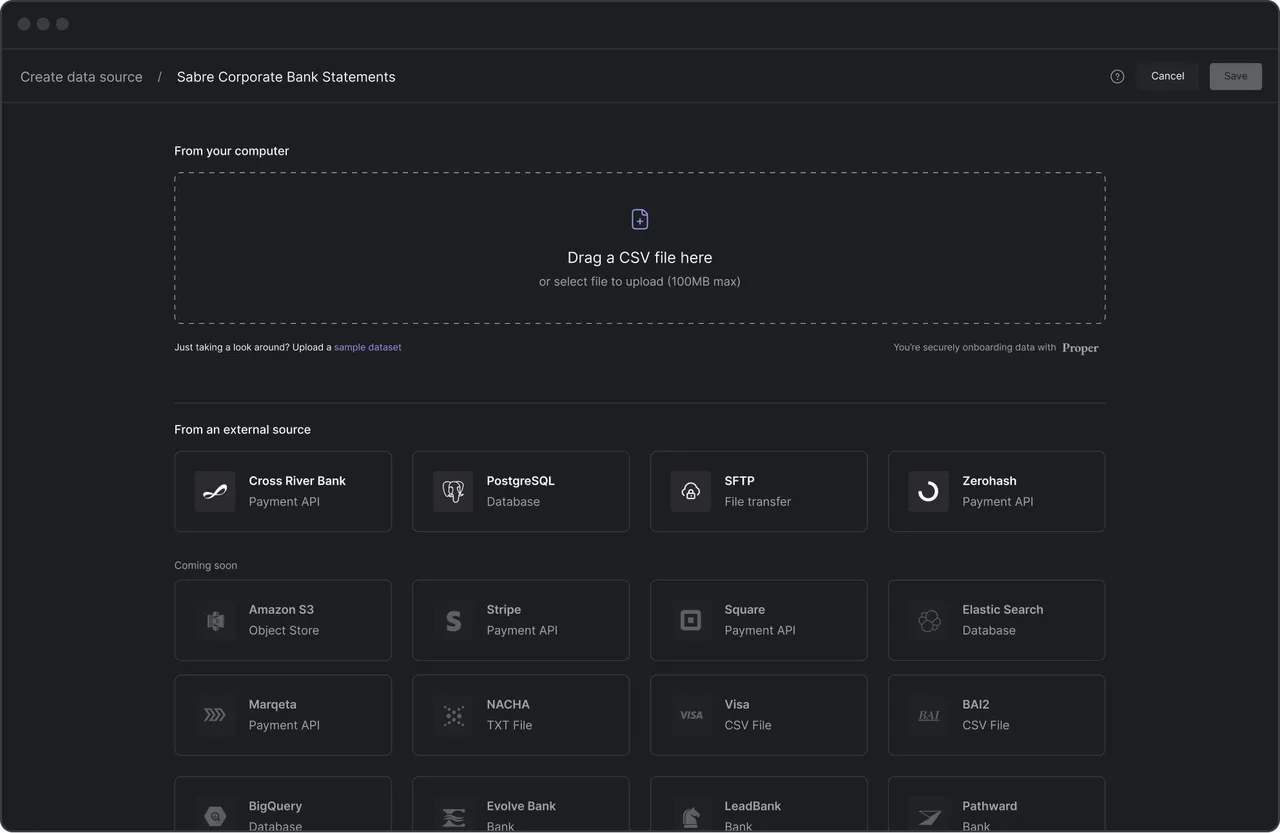Click the Zerohash ring icon
Image resolution: width=1280 pixels, height=833 pixels.
(929, 491)
